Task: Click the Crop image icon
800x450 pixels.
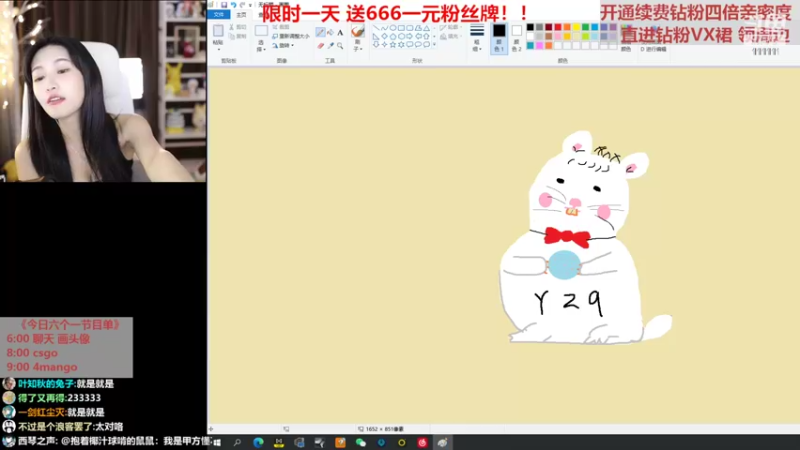Action: pyautogui.click(x=276, y=27)
